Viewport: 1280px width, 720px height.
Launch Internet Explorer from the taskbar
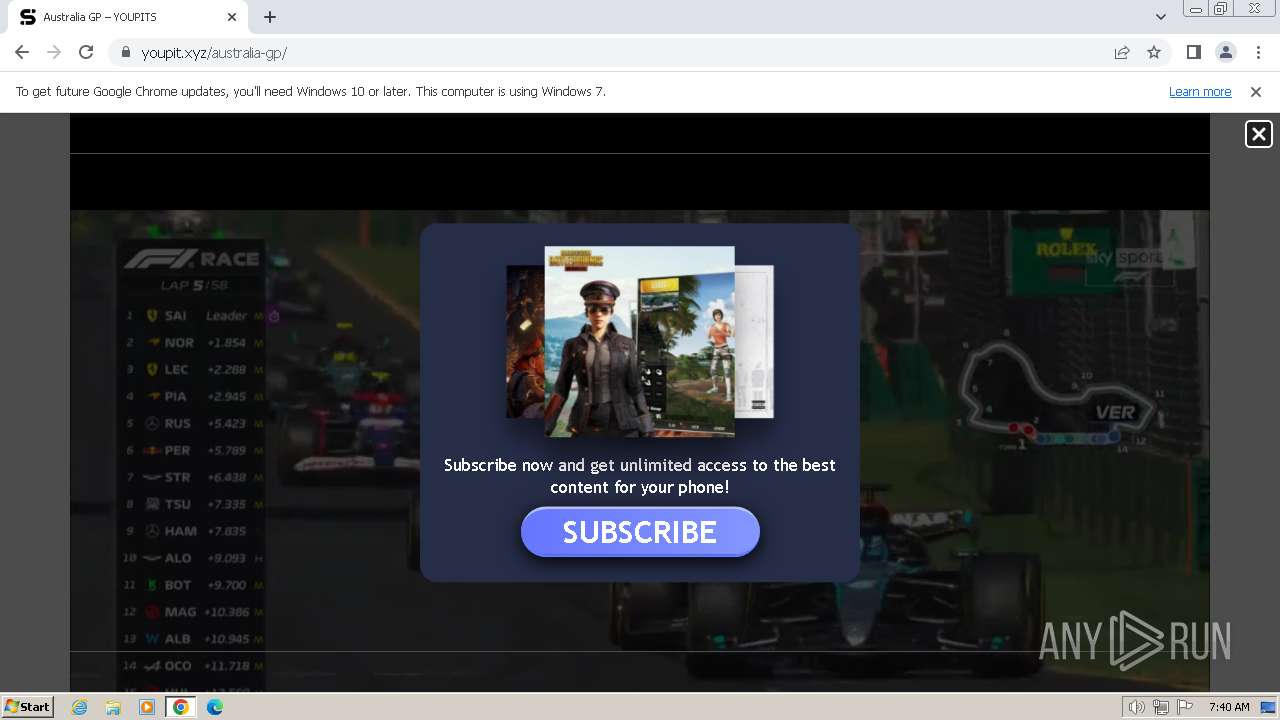point(80,707)
